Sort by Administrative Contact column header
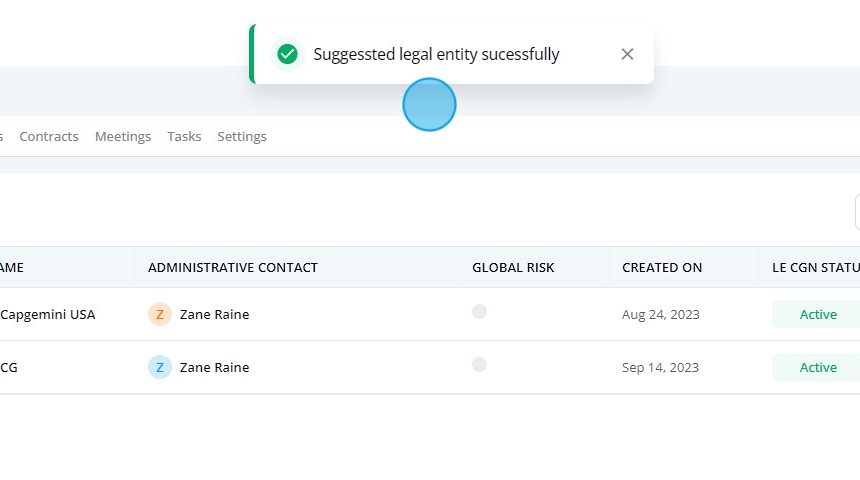This screenshot has height=480, width=860. 233,267
